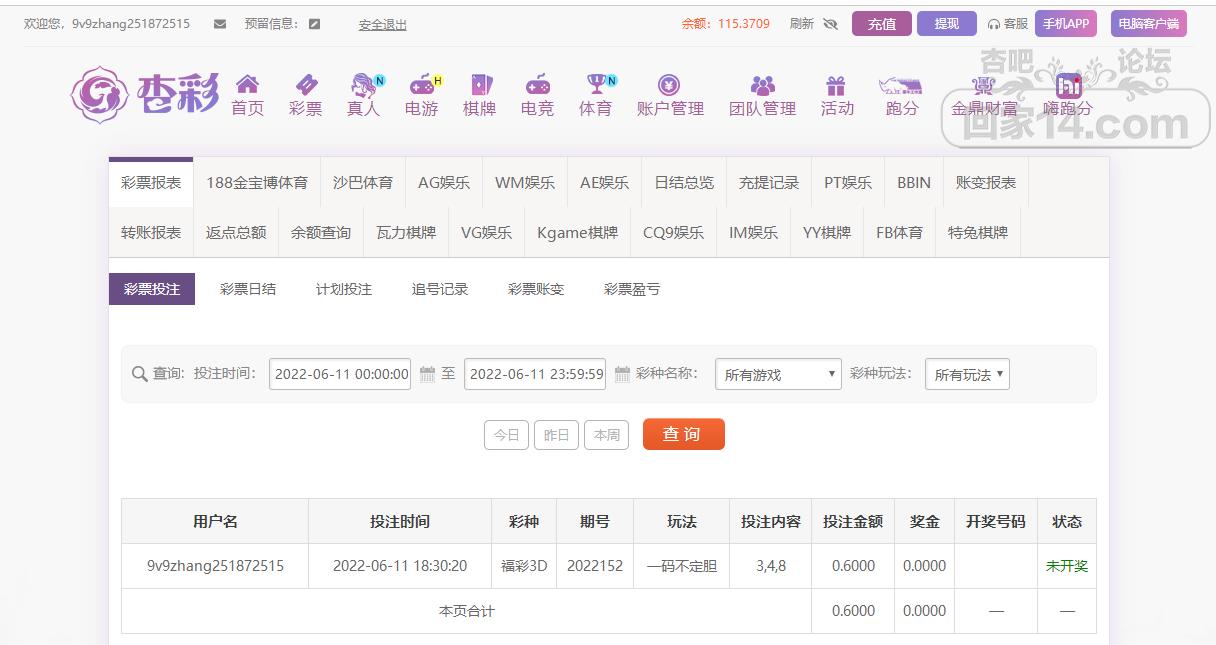The height and width of the screenshot is (645, 1216).
Task: Select the 彩票日结 sub-tab
Action: [x=248, y=289]
